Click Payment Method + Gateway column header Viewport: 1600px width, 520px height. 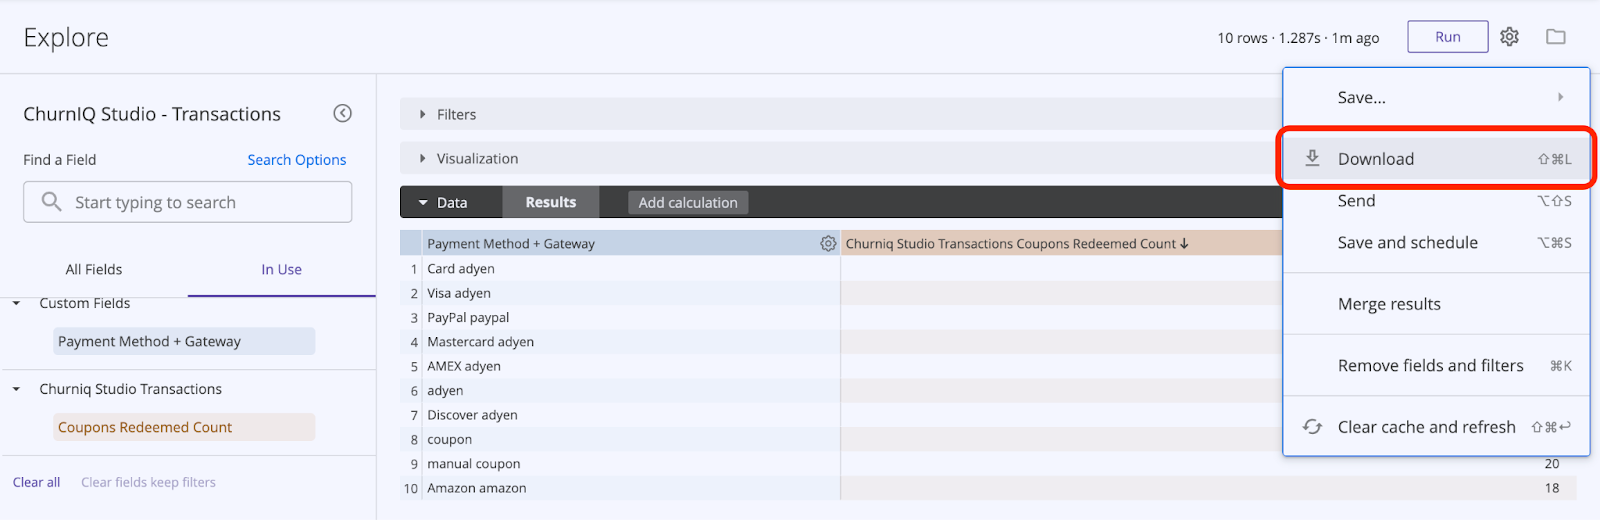[620, 243]
